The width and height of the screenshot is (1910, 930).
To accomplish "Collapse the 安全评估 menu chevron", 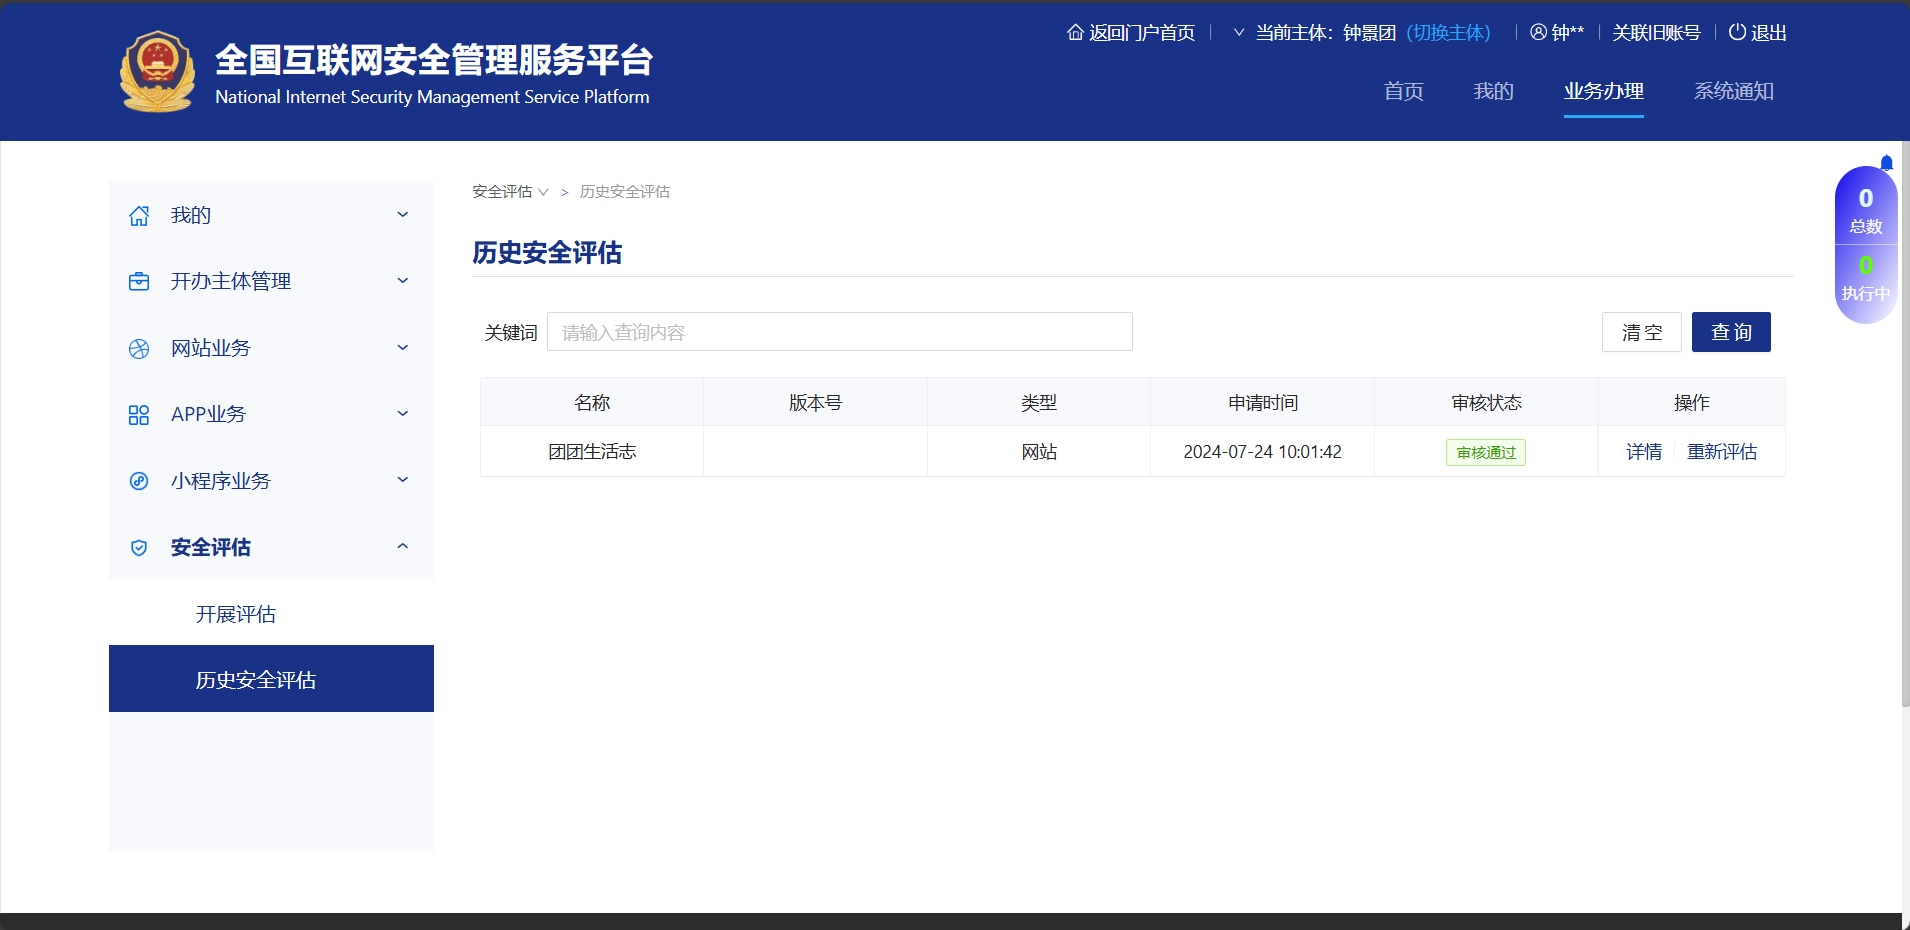I will [403, 547].
